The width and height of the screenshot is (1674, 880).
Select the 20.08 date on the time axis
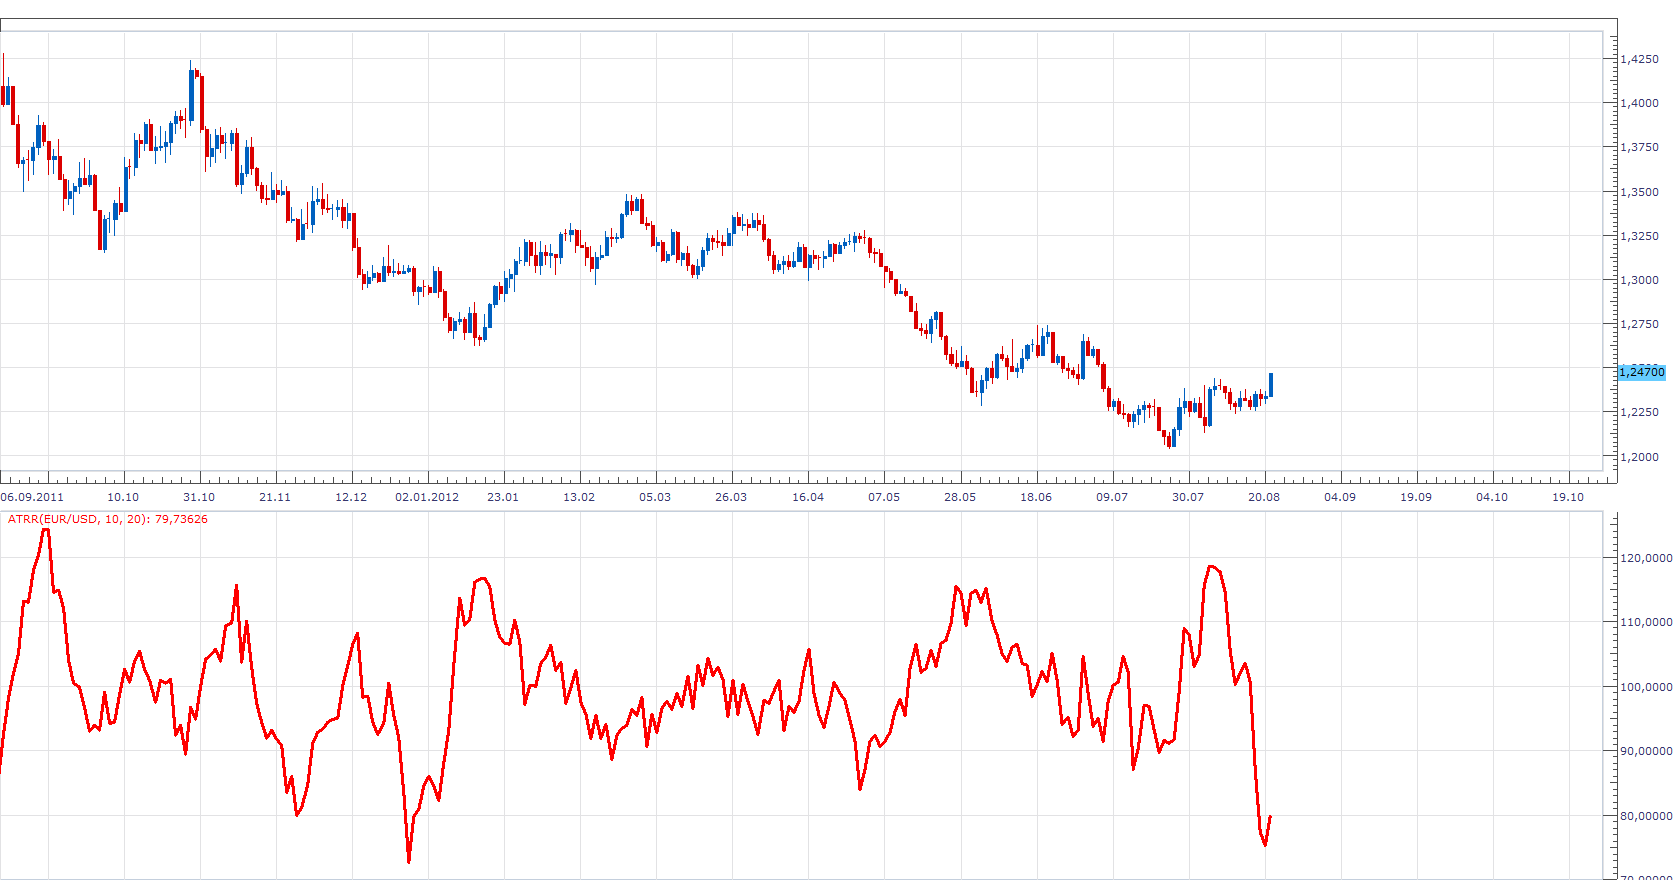1264,497
